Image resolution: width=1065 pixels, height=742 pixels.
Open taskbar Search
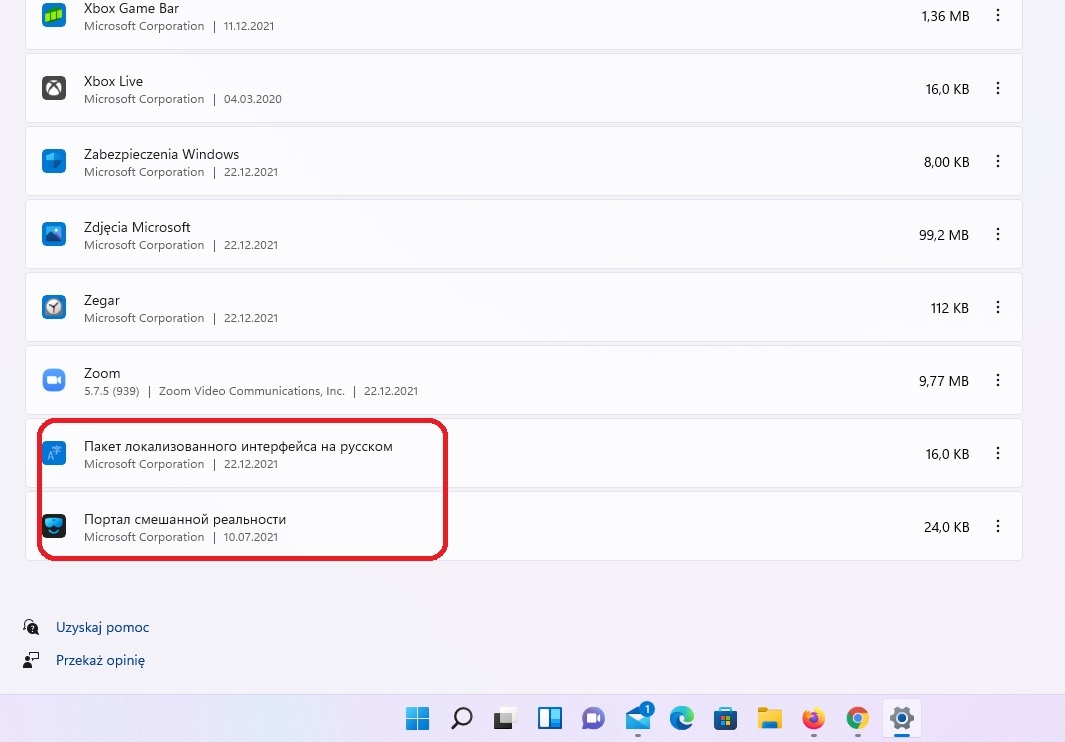(x=462, y=718)
